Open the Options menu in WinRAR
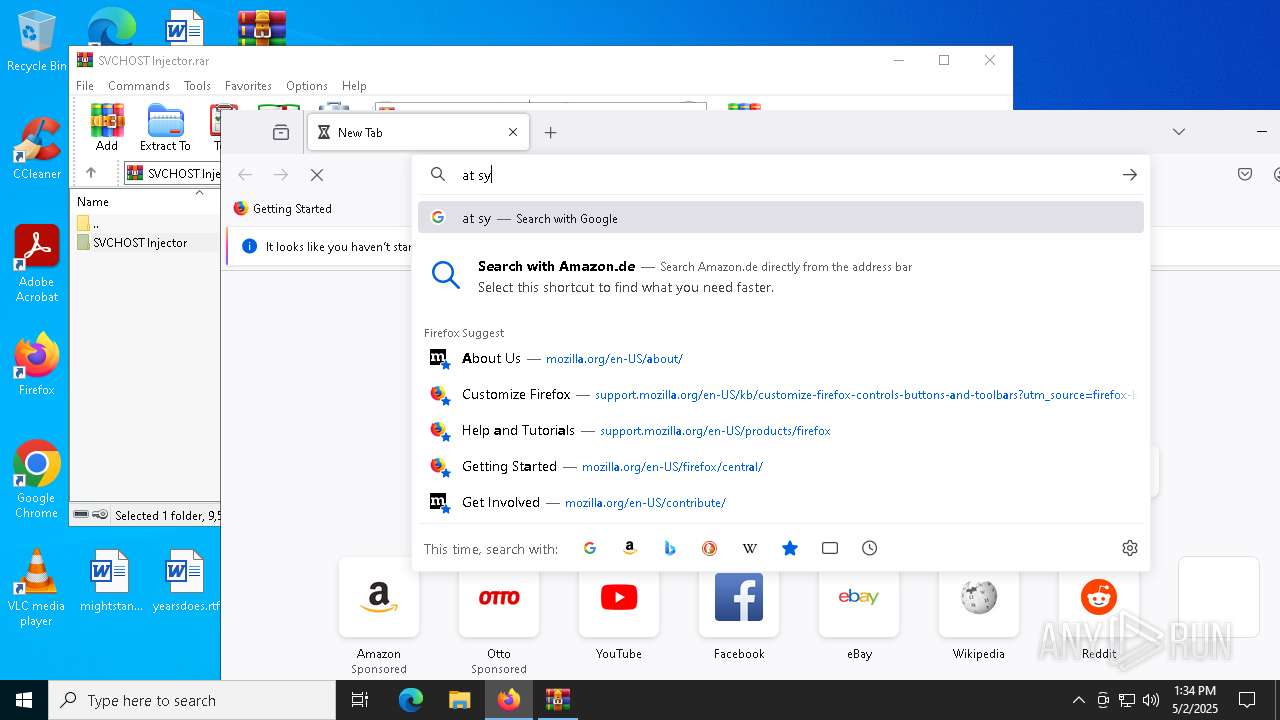This screenshot has height=720, width=1280. pos(307,86)
